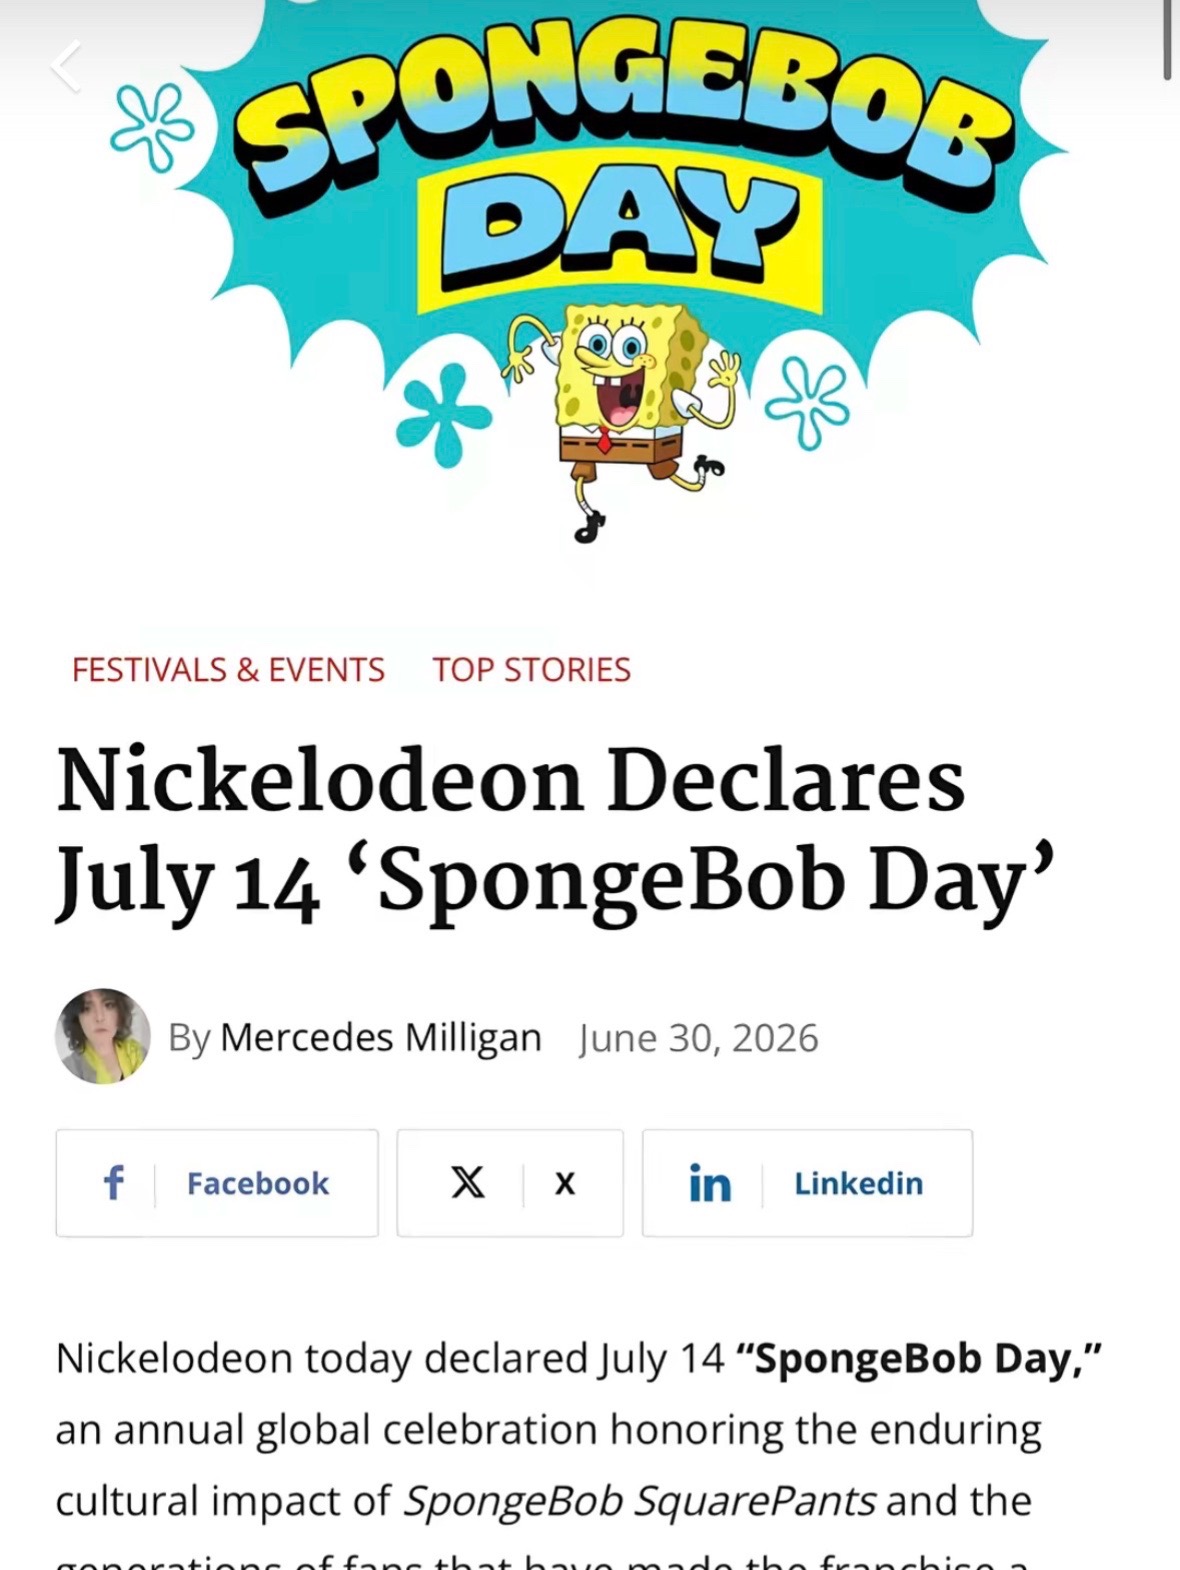Viewport: 1180px width, 1570px height.
Task: Open Mercedes Milligan author page
Action: pyautogui.click(x=381, y=1038)
